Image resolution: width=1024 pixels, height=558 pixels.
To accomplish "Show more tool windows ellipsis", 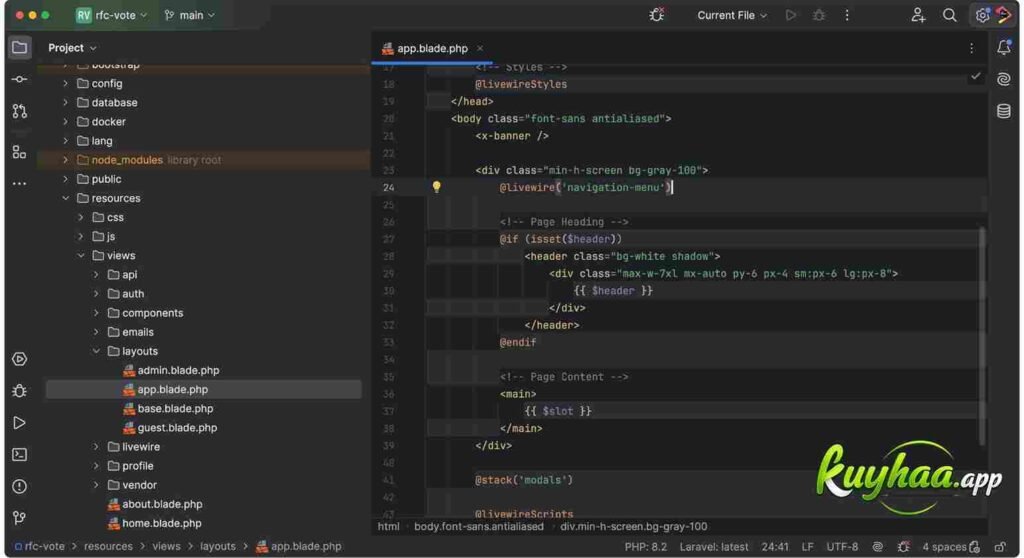I will click(x=20, y=184).
